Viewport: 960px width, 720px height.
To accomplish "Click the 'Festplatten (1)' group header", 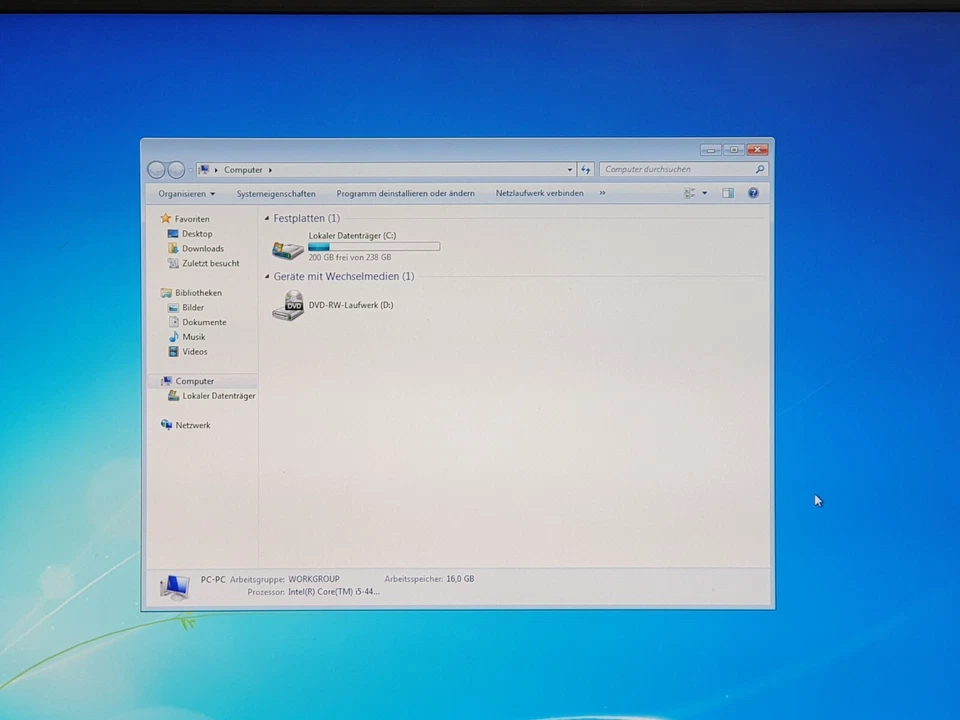I will pos(306,218).
